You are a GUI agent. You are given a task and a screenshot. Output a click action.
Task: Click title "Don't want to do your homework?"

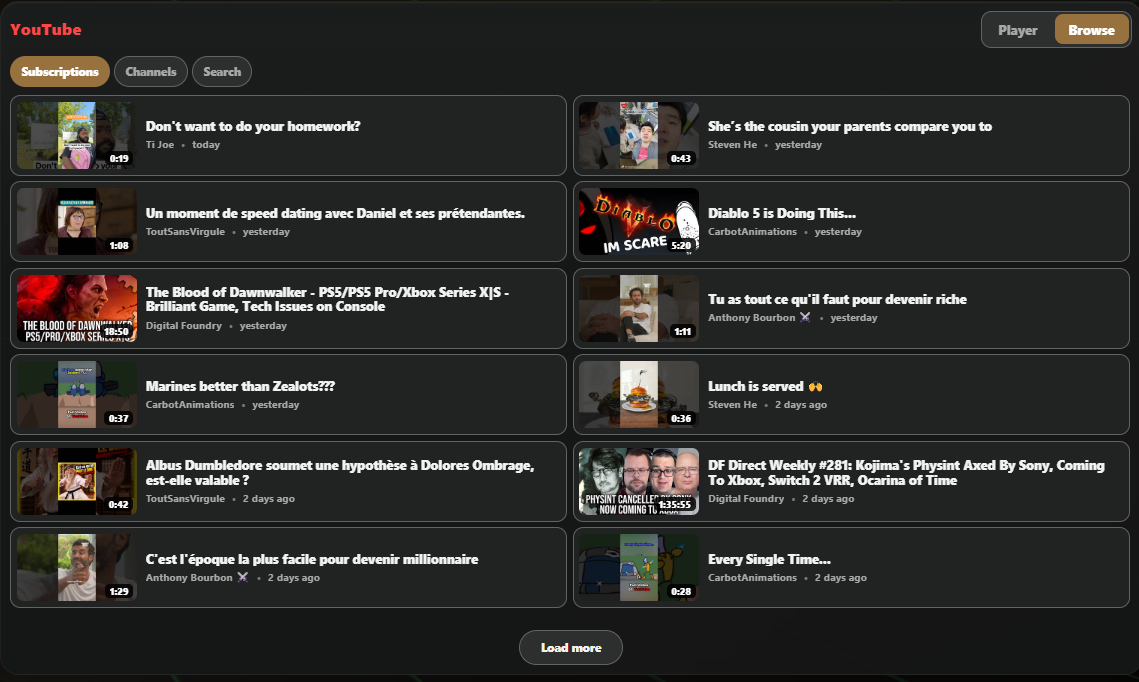(x=253, y=126)
